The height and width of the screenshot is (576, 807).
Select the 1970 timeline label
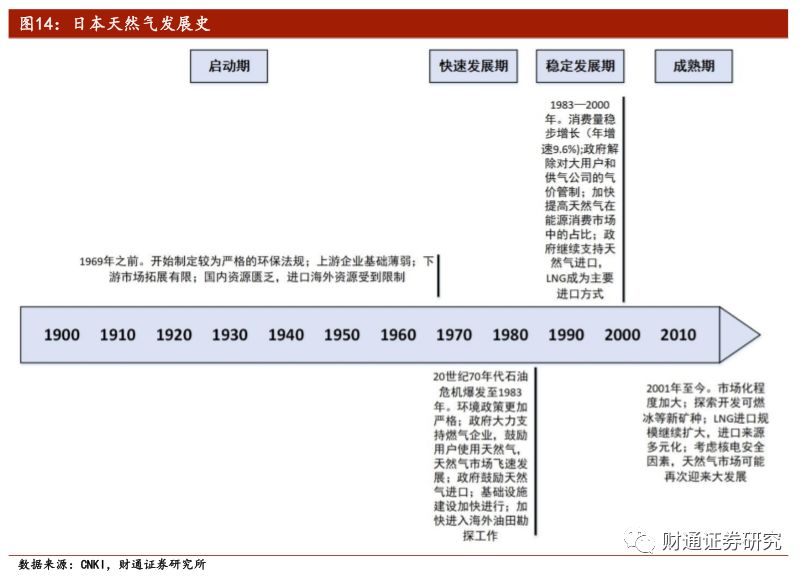click(454, 335)
